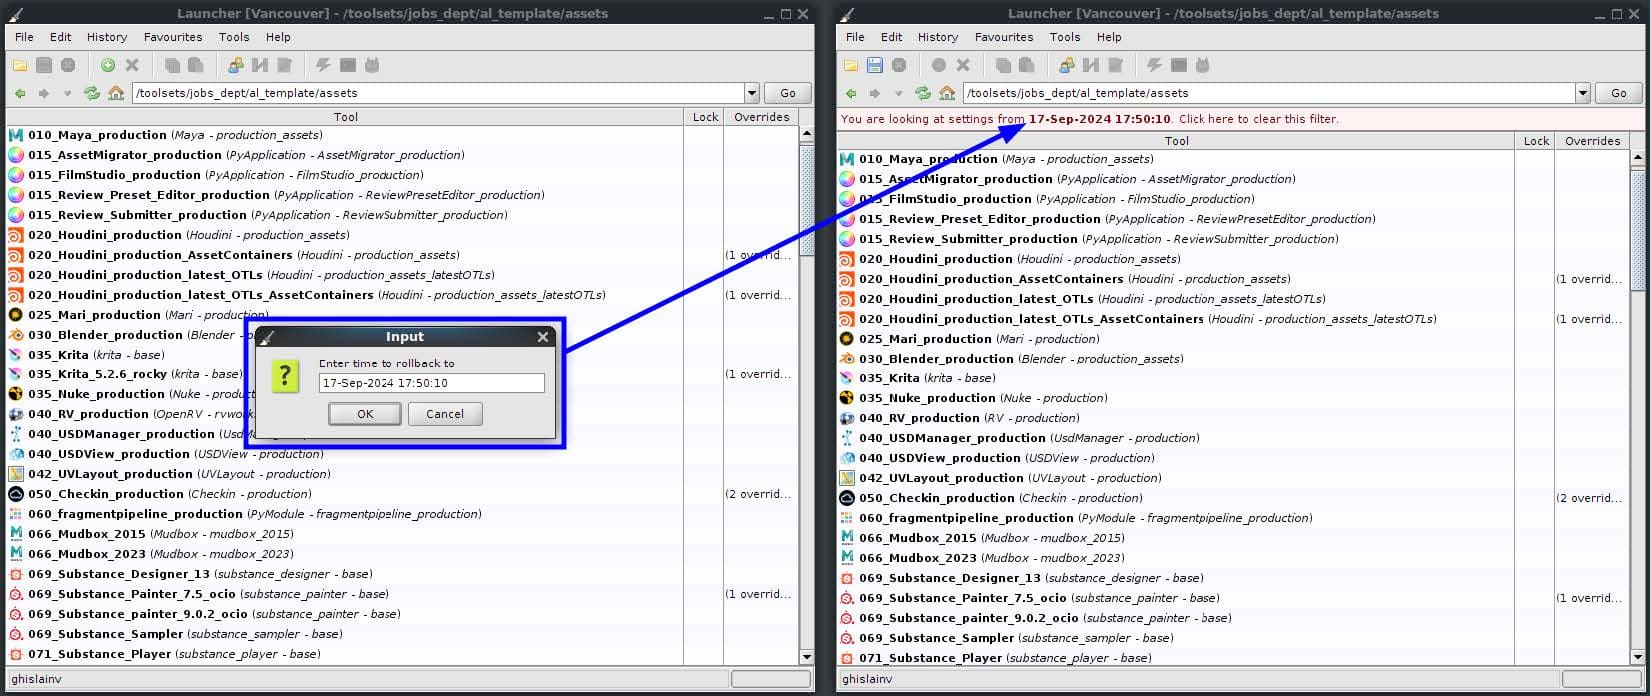This screenshot has height=696, width=1651.
Task: Click the open folder icon in right window toolbar
Action: [x=851, y=65]
